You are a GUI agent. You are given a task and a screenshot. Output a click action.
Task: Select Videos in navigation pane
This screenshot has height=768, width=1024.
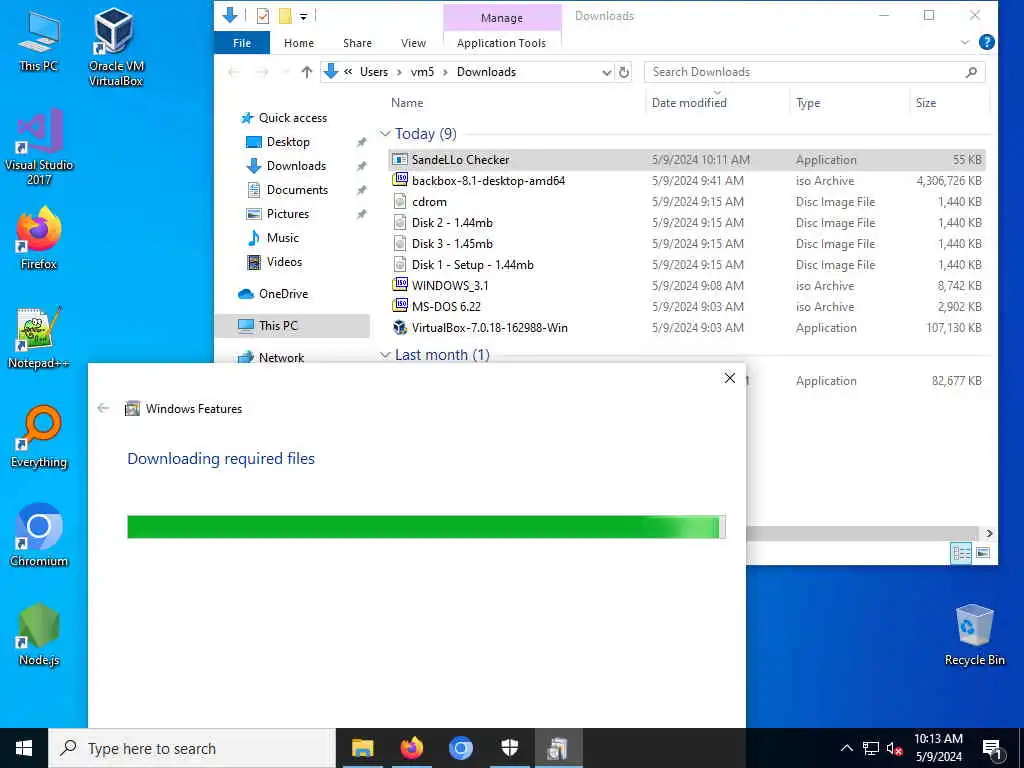[284, 262]
